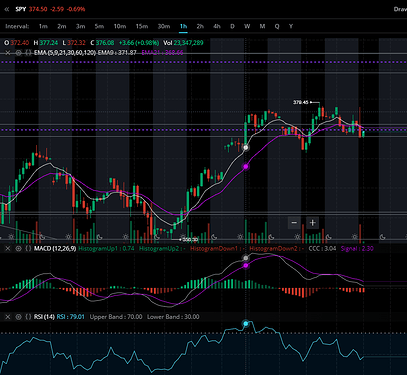The image size is (407, 375).
Task: Select the 30m interval
Action: tap(164, 26)
